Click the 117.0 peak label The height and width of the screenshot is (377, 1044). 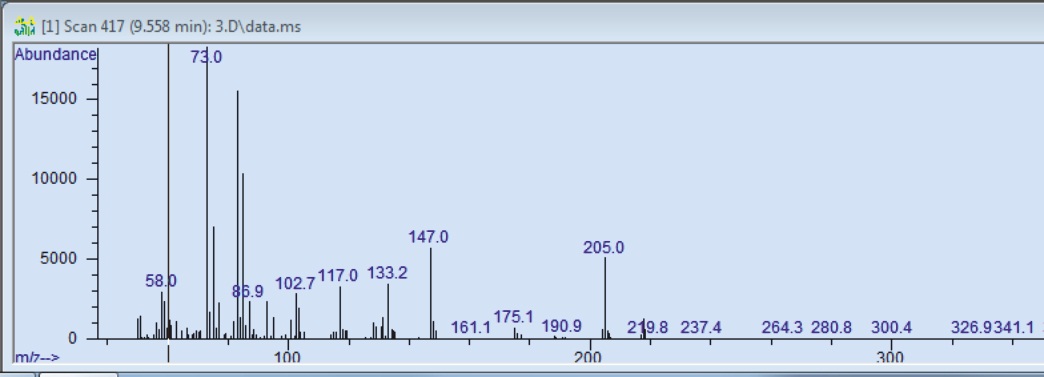[x=338, y=276]
